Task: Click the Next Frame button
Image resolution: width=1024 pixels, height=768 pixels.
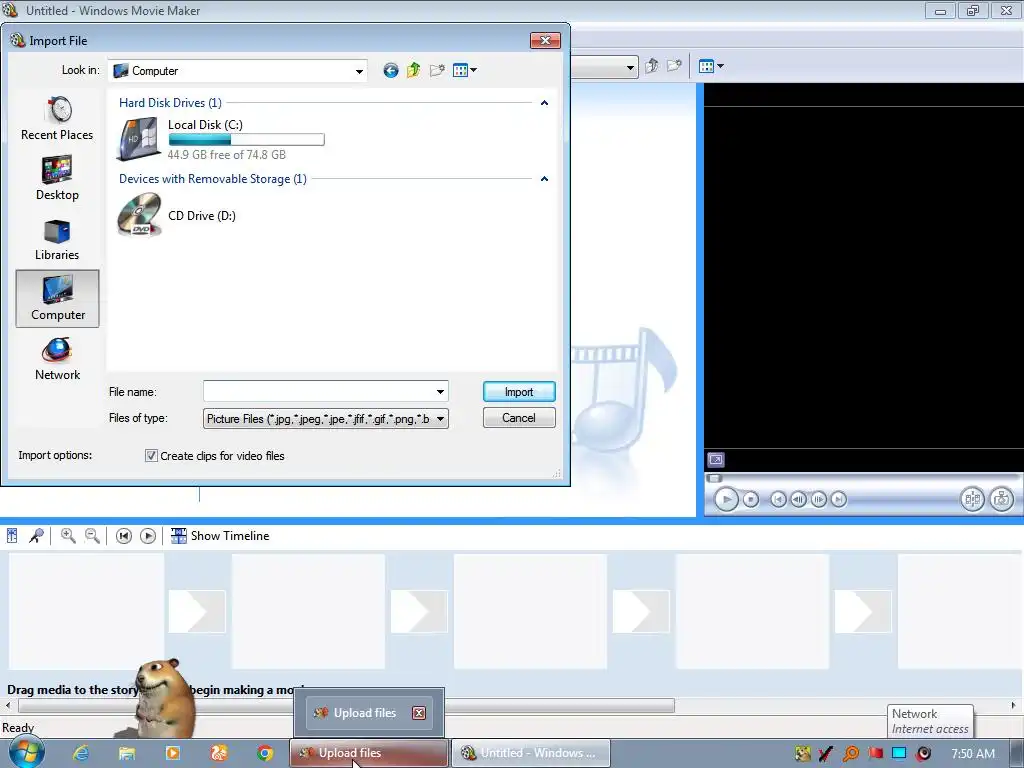Action: [818, 500]
